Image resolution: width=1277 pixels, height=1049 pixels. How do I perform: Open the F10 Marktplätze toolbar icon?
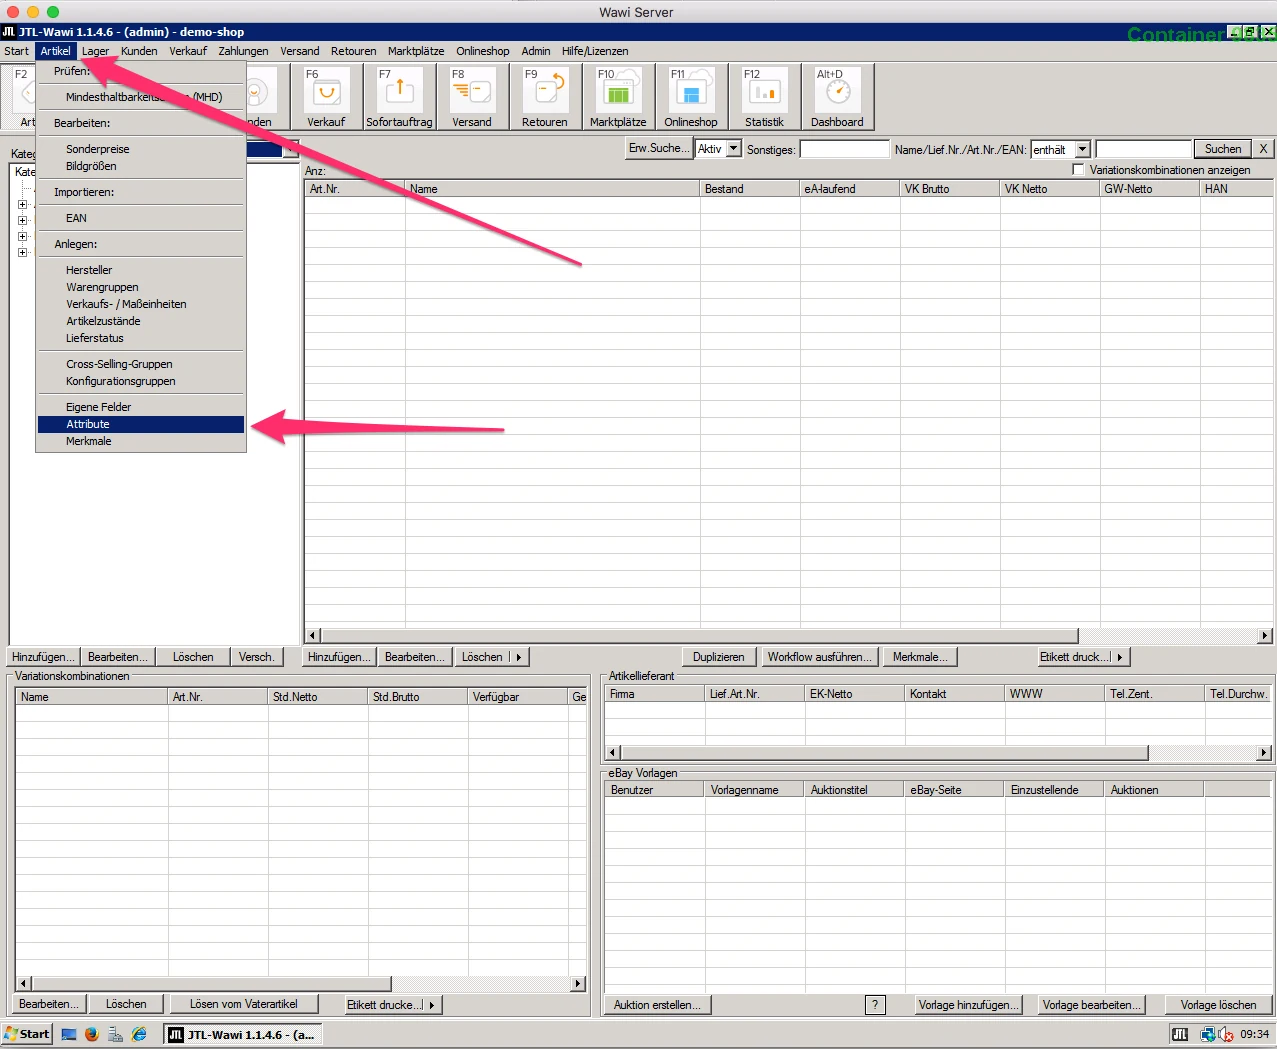(x=618, y=97)
